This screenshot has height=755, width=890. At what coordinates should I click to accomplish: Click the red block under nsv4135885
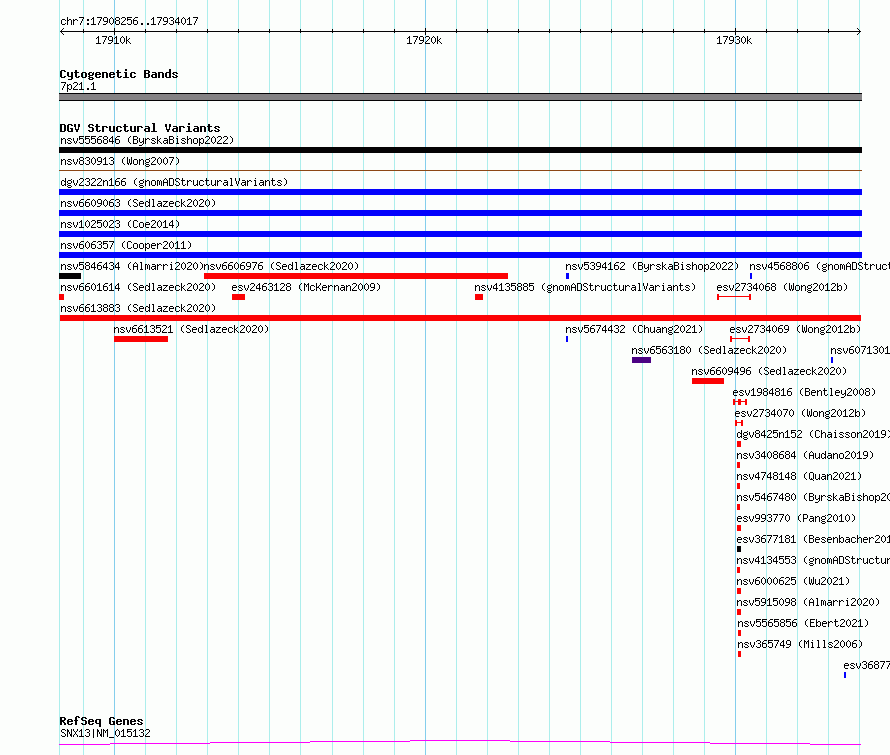coord(479,297)
